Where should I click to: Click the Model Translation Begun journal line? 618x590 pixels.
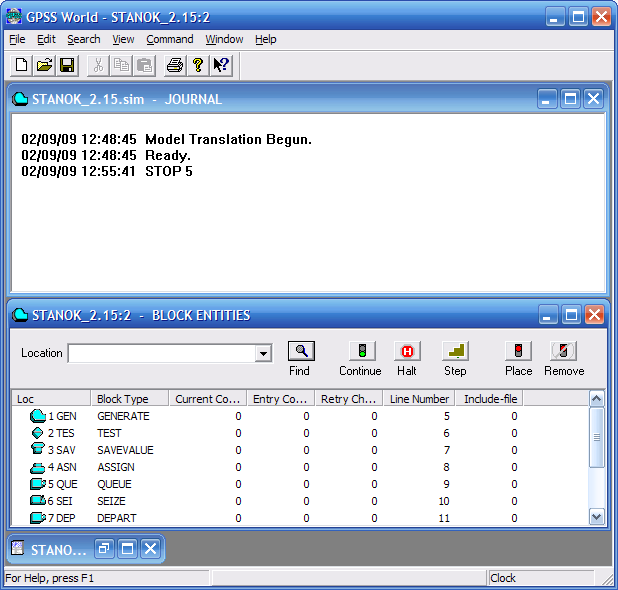(x=166, y=139)
